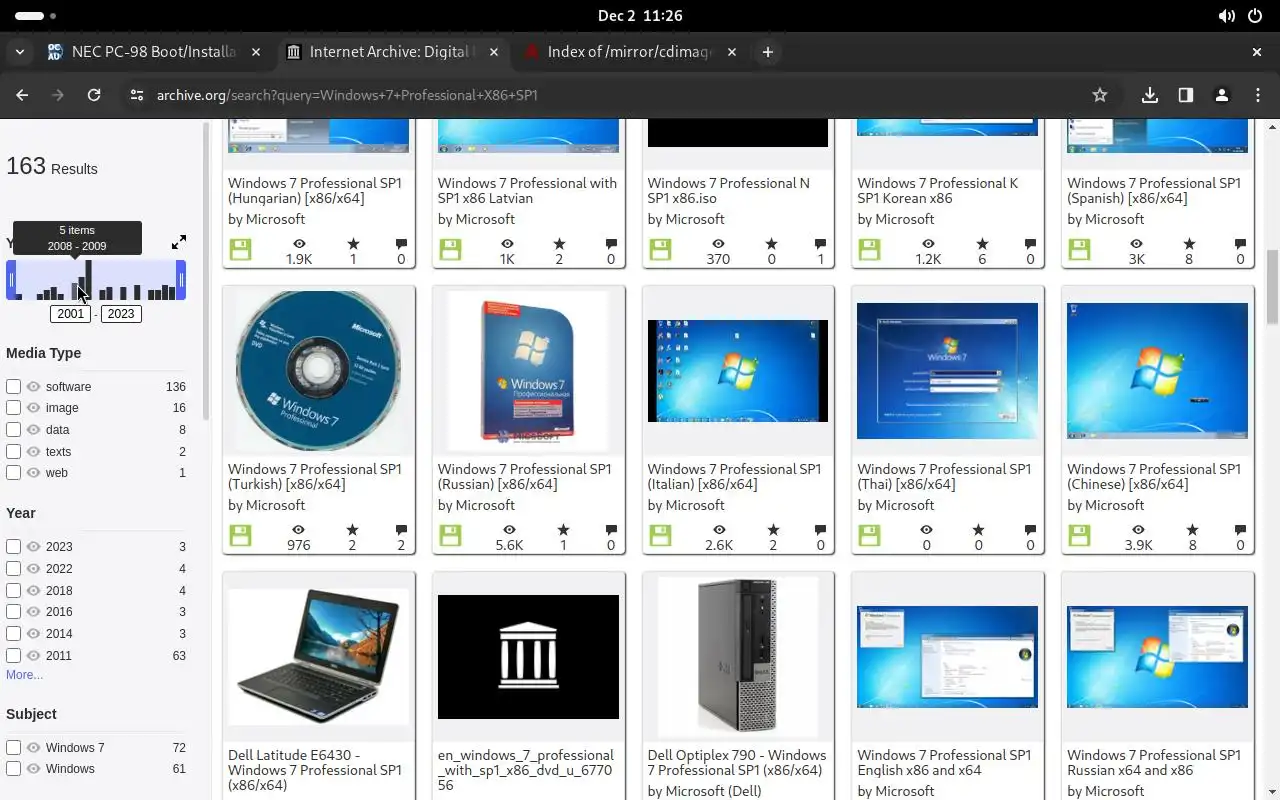View site information icon in address bar

pos(137,95)
